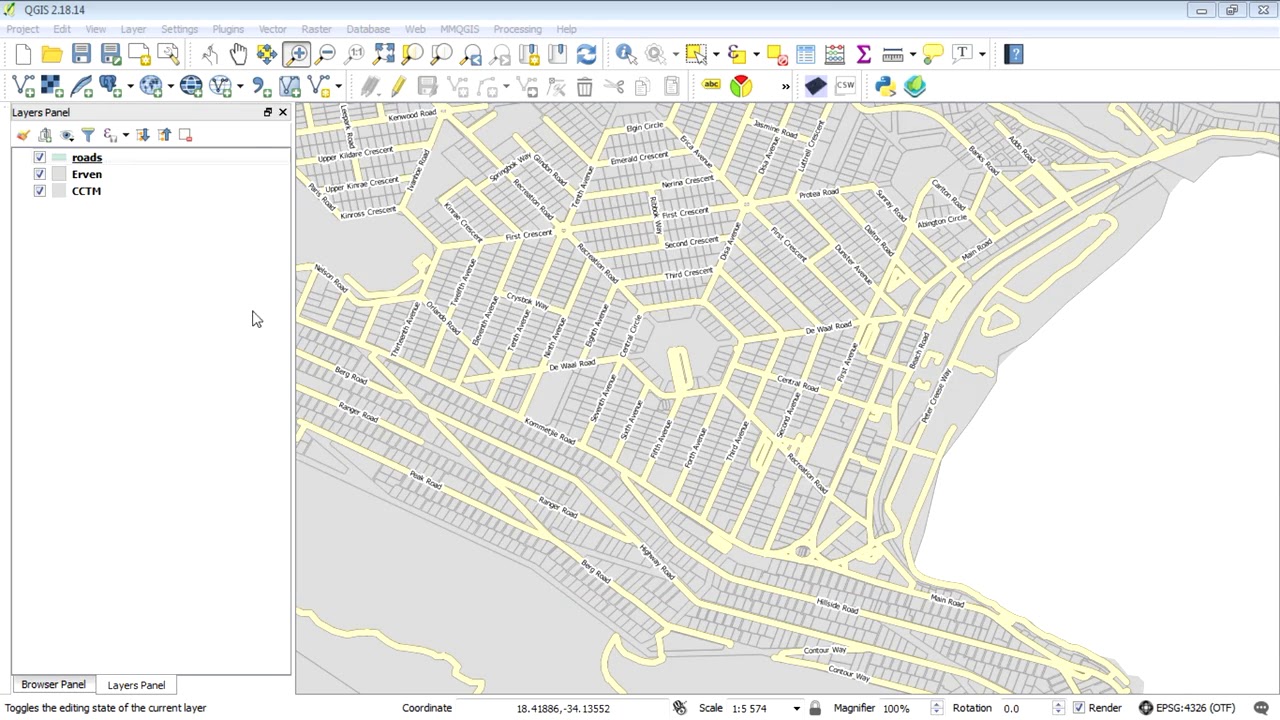The height and width of the screenshot is (720, 1280).
Task: Click the EPSG:4326 (OTF) CRS button
Action: (x=1186, y=708)
